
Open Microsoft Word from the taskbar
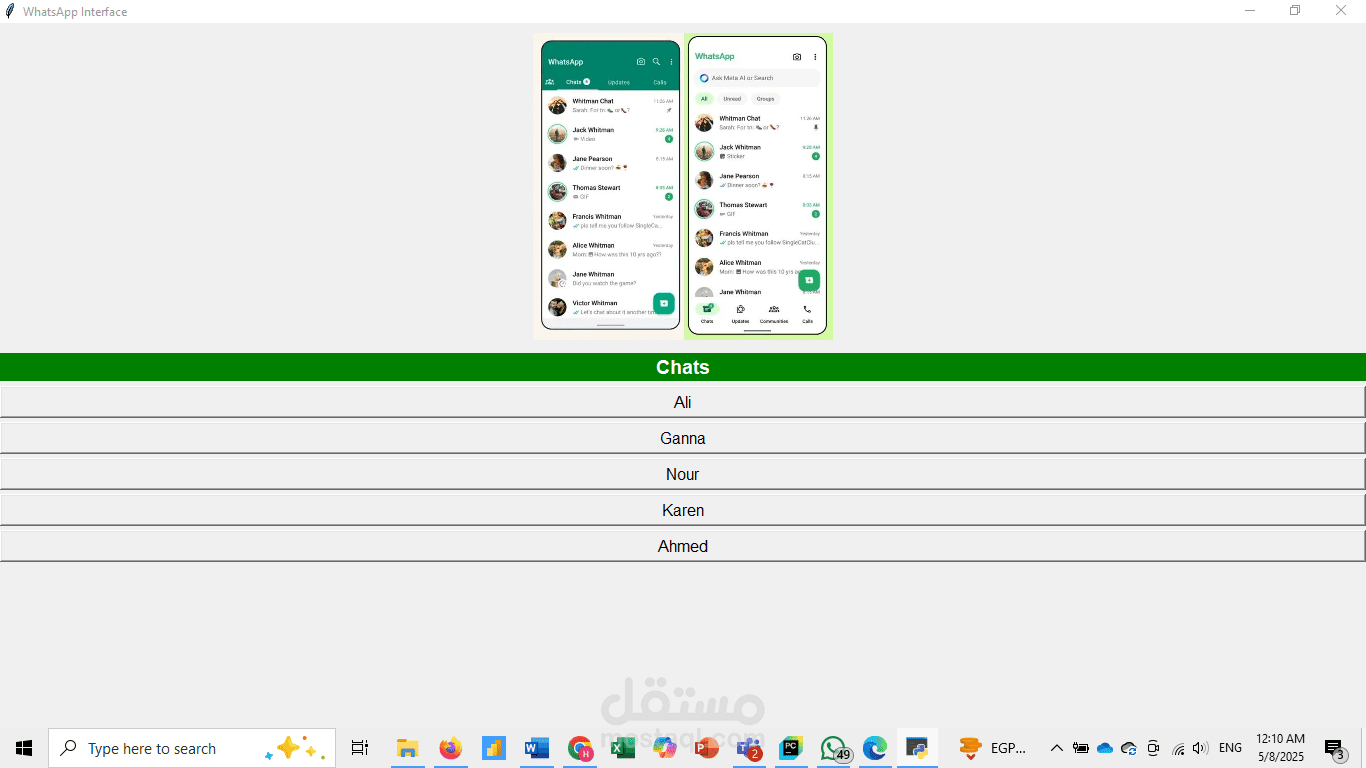tap(537, 748)
